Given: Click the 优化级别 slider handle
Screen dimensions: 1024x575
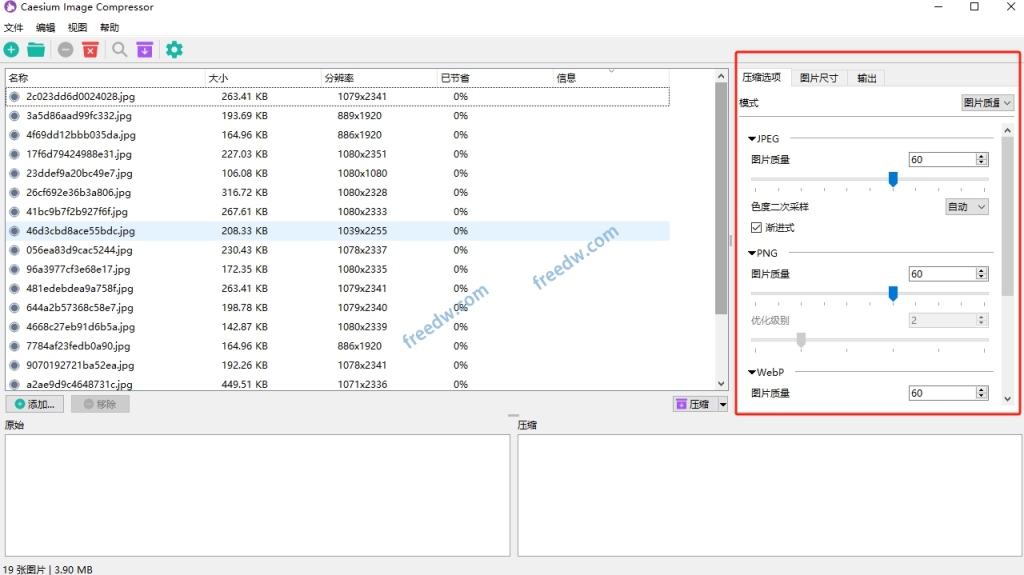Looking at the screenshot, I should coord(801,340).
